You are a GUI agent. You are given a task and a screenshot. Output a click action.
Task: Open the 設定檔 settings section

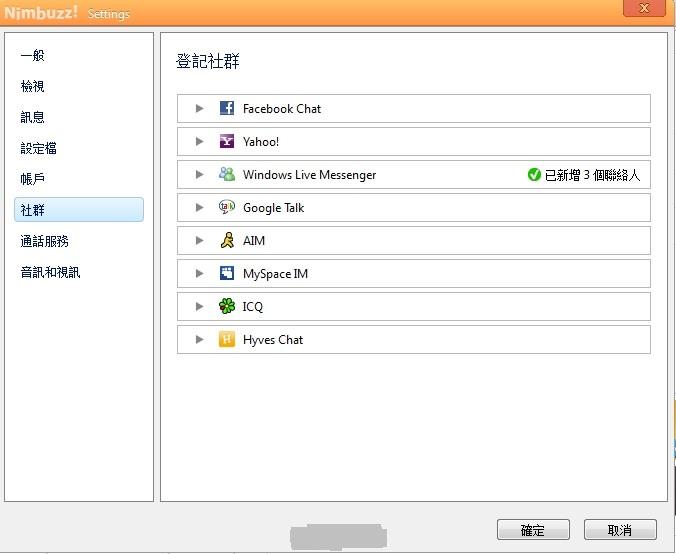point(38,148)
